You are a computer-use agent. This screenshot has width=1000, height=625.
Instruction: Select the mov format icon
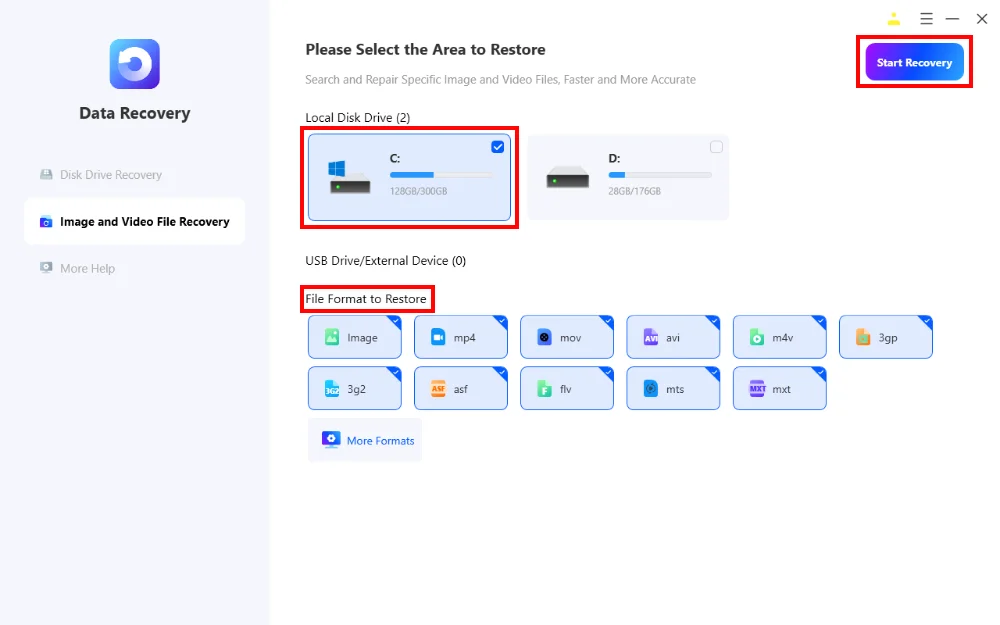click(544, 338)
